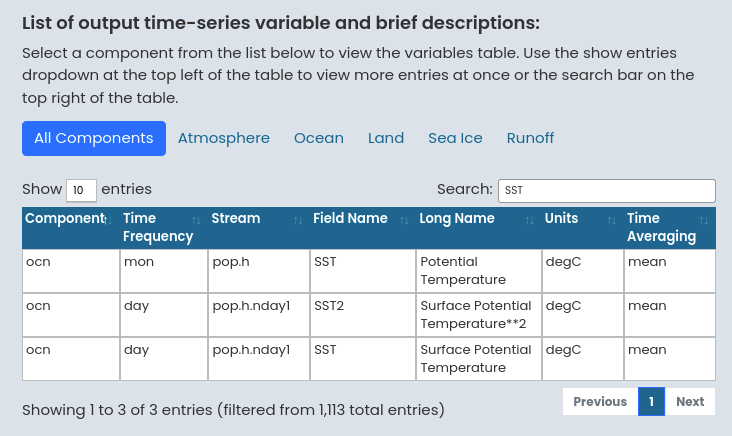Go to page 1 of results

point(651,401)
